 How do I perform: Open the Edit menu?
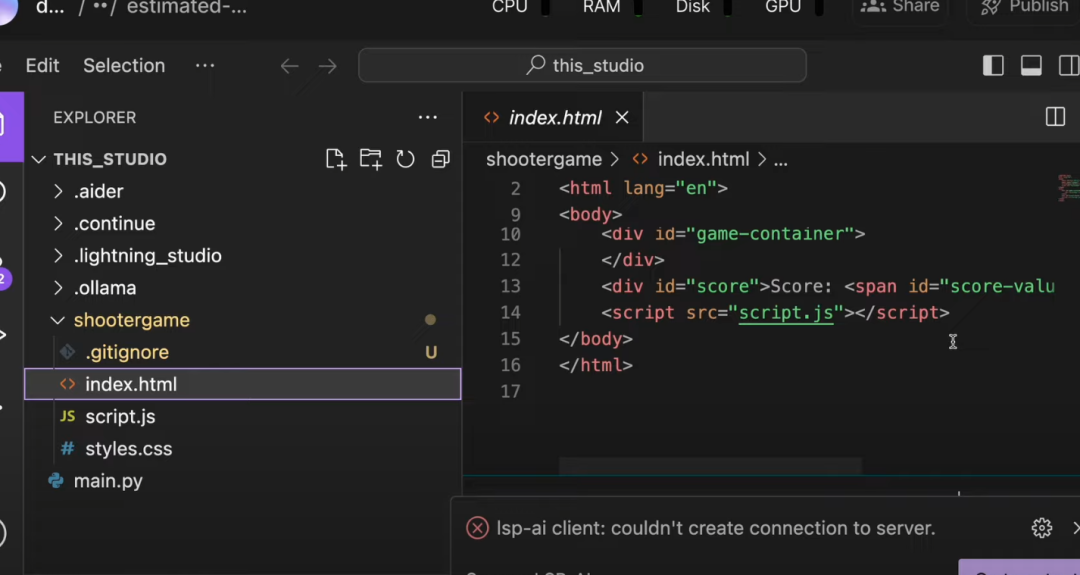tap(42, 66)
